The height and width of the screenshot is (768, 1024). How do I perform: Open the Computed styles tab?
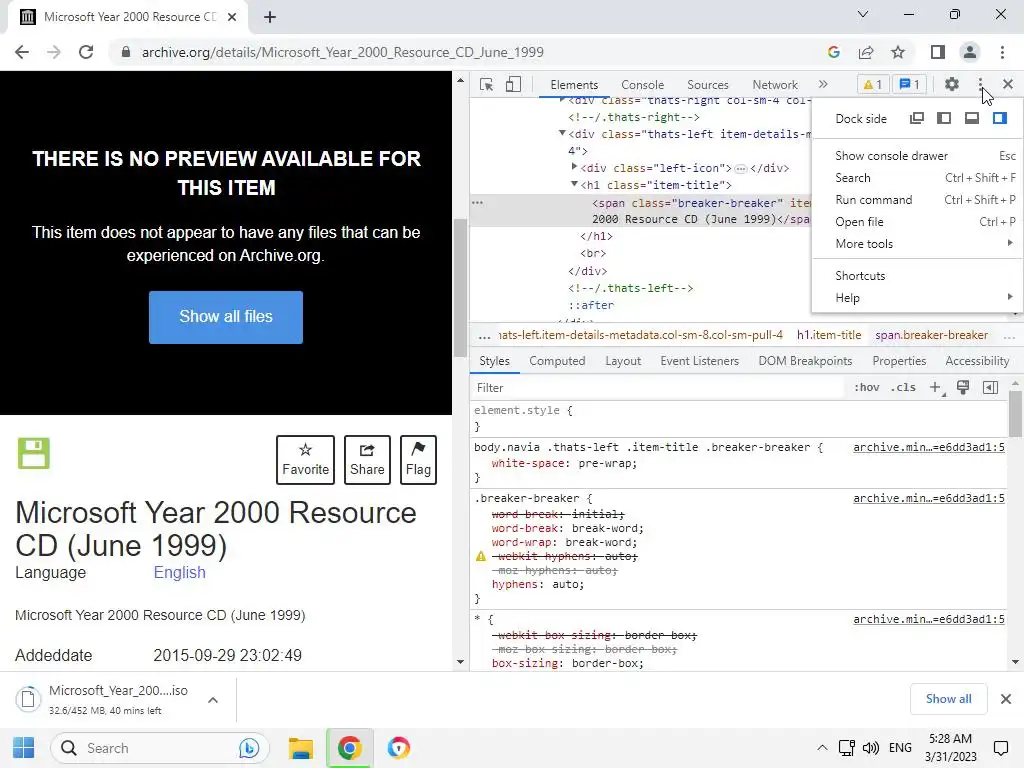point(557,361)
